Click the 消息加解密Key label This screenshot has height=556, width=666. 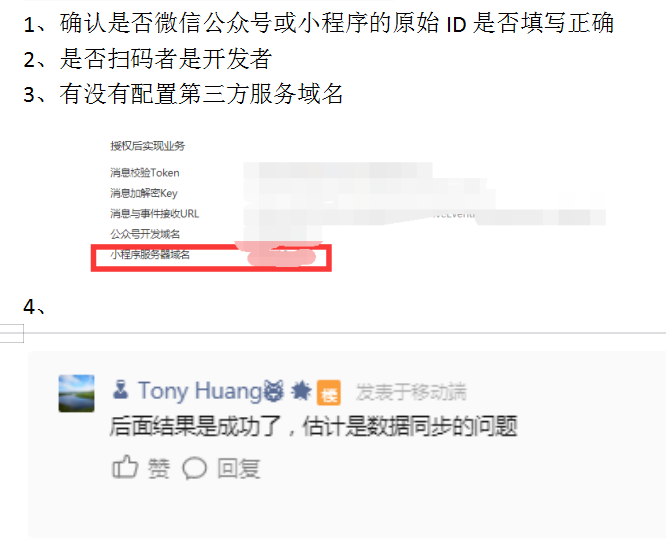(x=144, y=193)
